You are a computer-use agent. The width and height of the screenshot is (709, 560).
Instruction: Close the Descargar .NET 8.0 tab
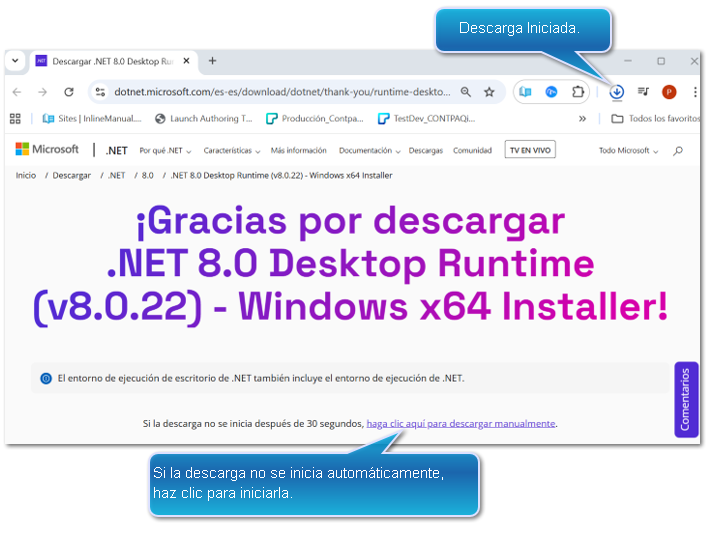pos(186,61)
